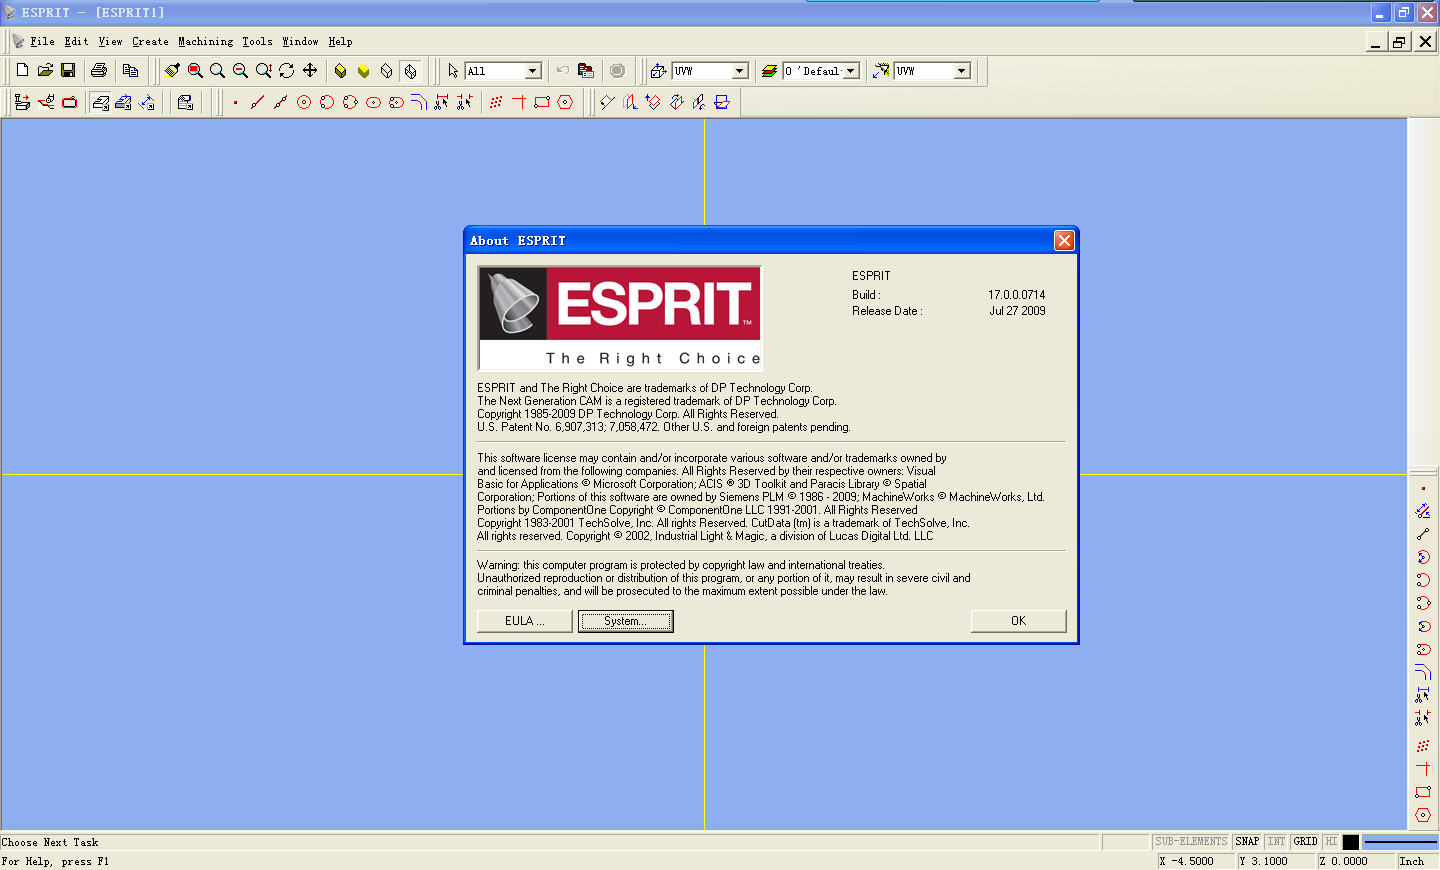
Task: Toggle the wireframe cube view icon
Action: pos(386,71)
